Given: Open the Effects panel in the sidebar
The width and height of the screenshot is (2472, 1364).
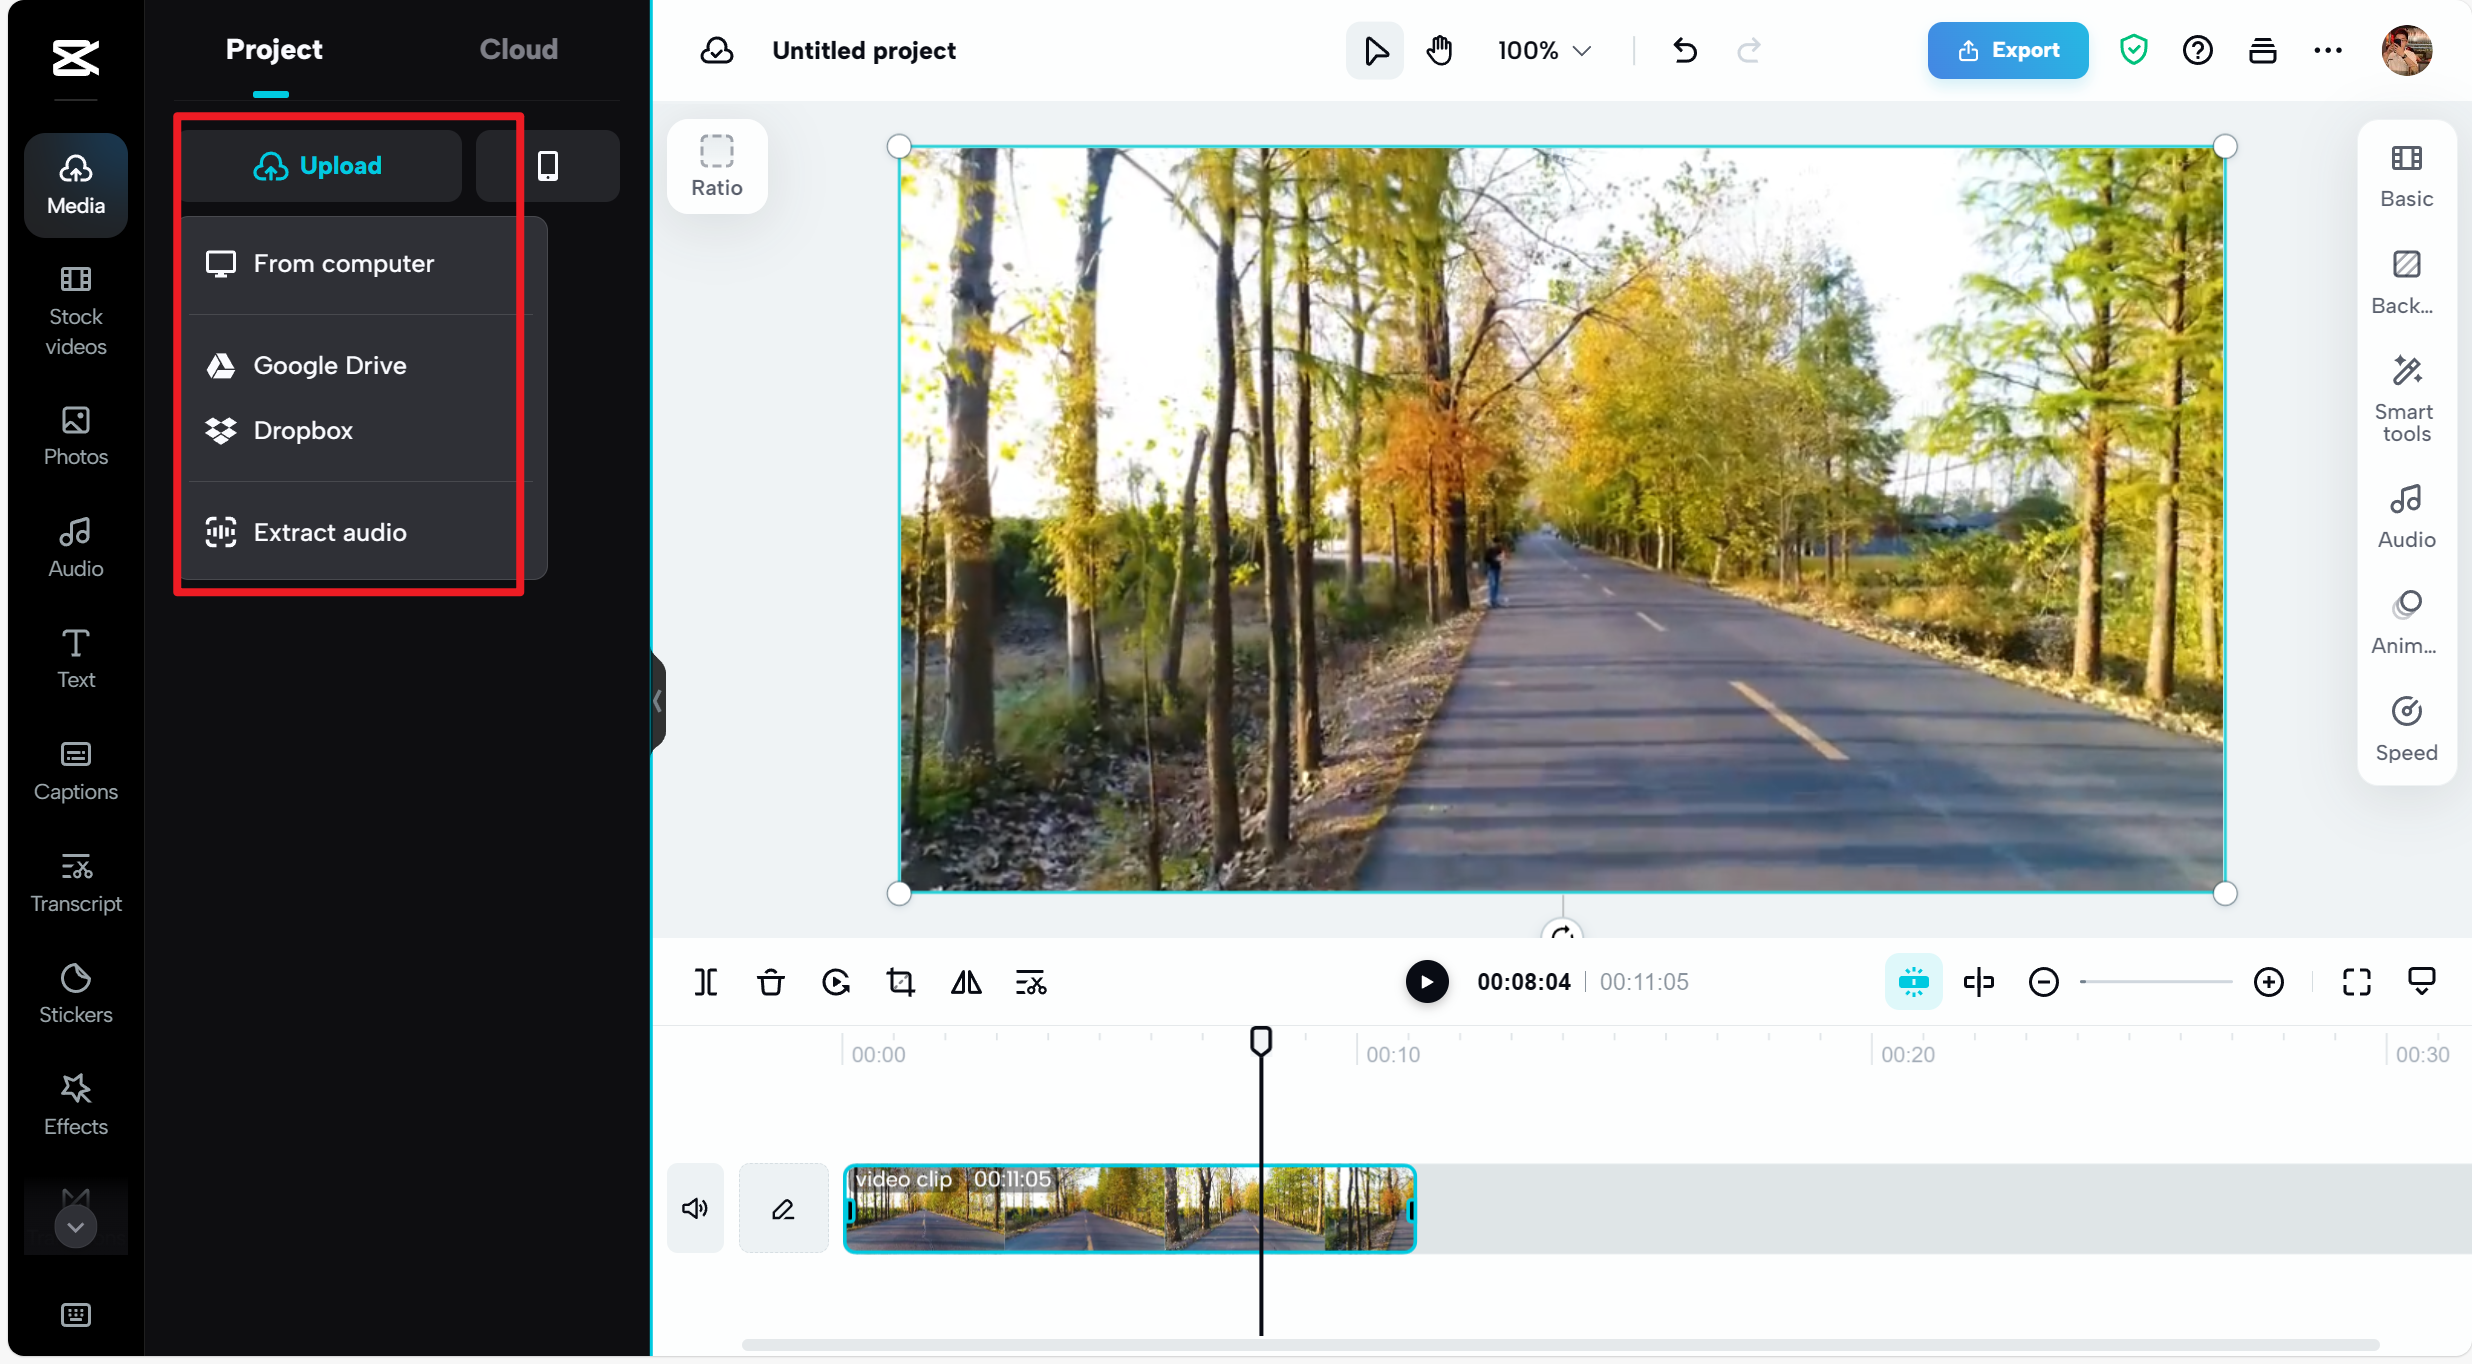Looking at the screenshot, I should click(76, 1104).
